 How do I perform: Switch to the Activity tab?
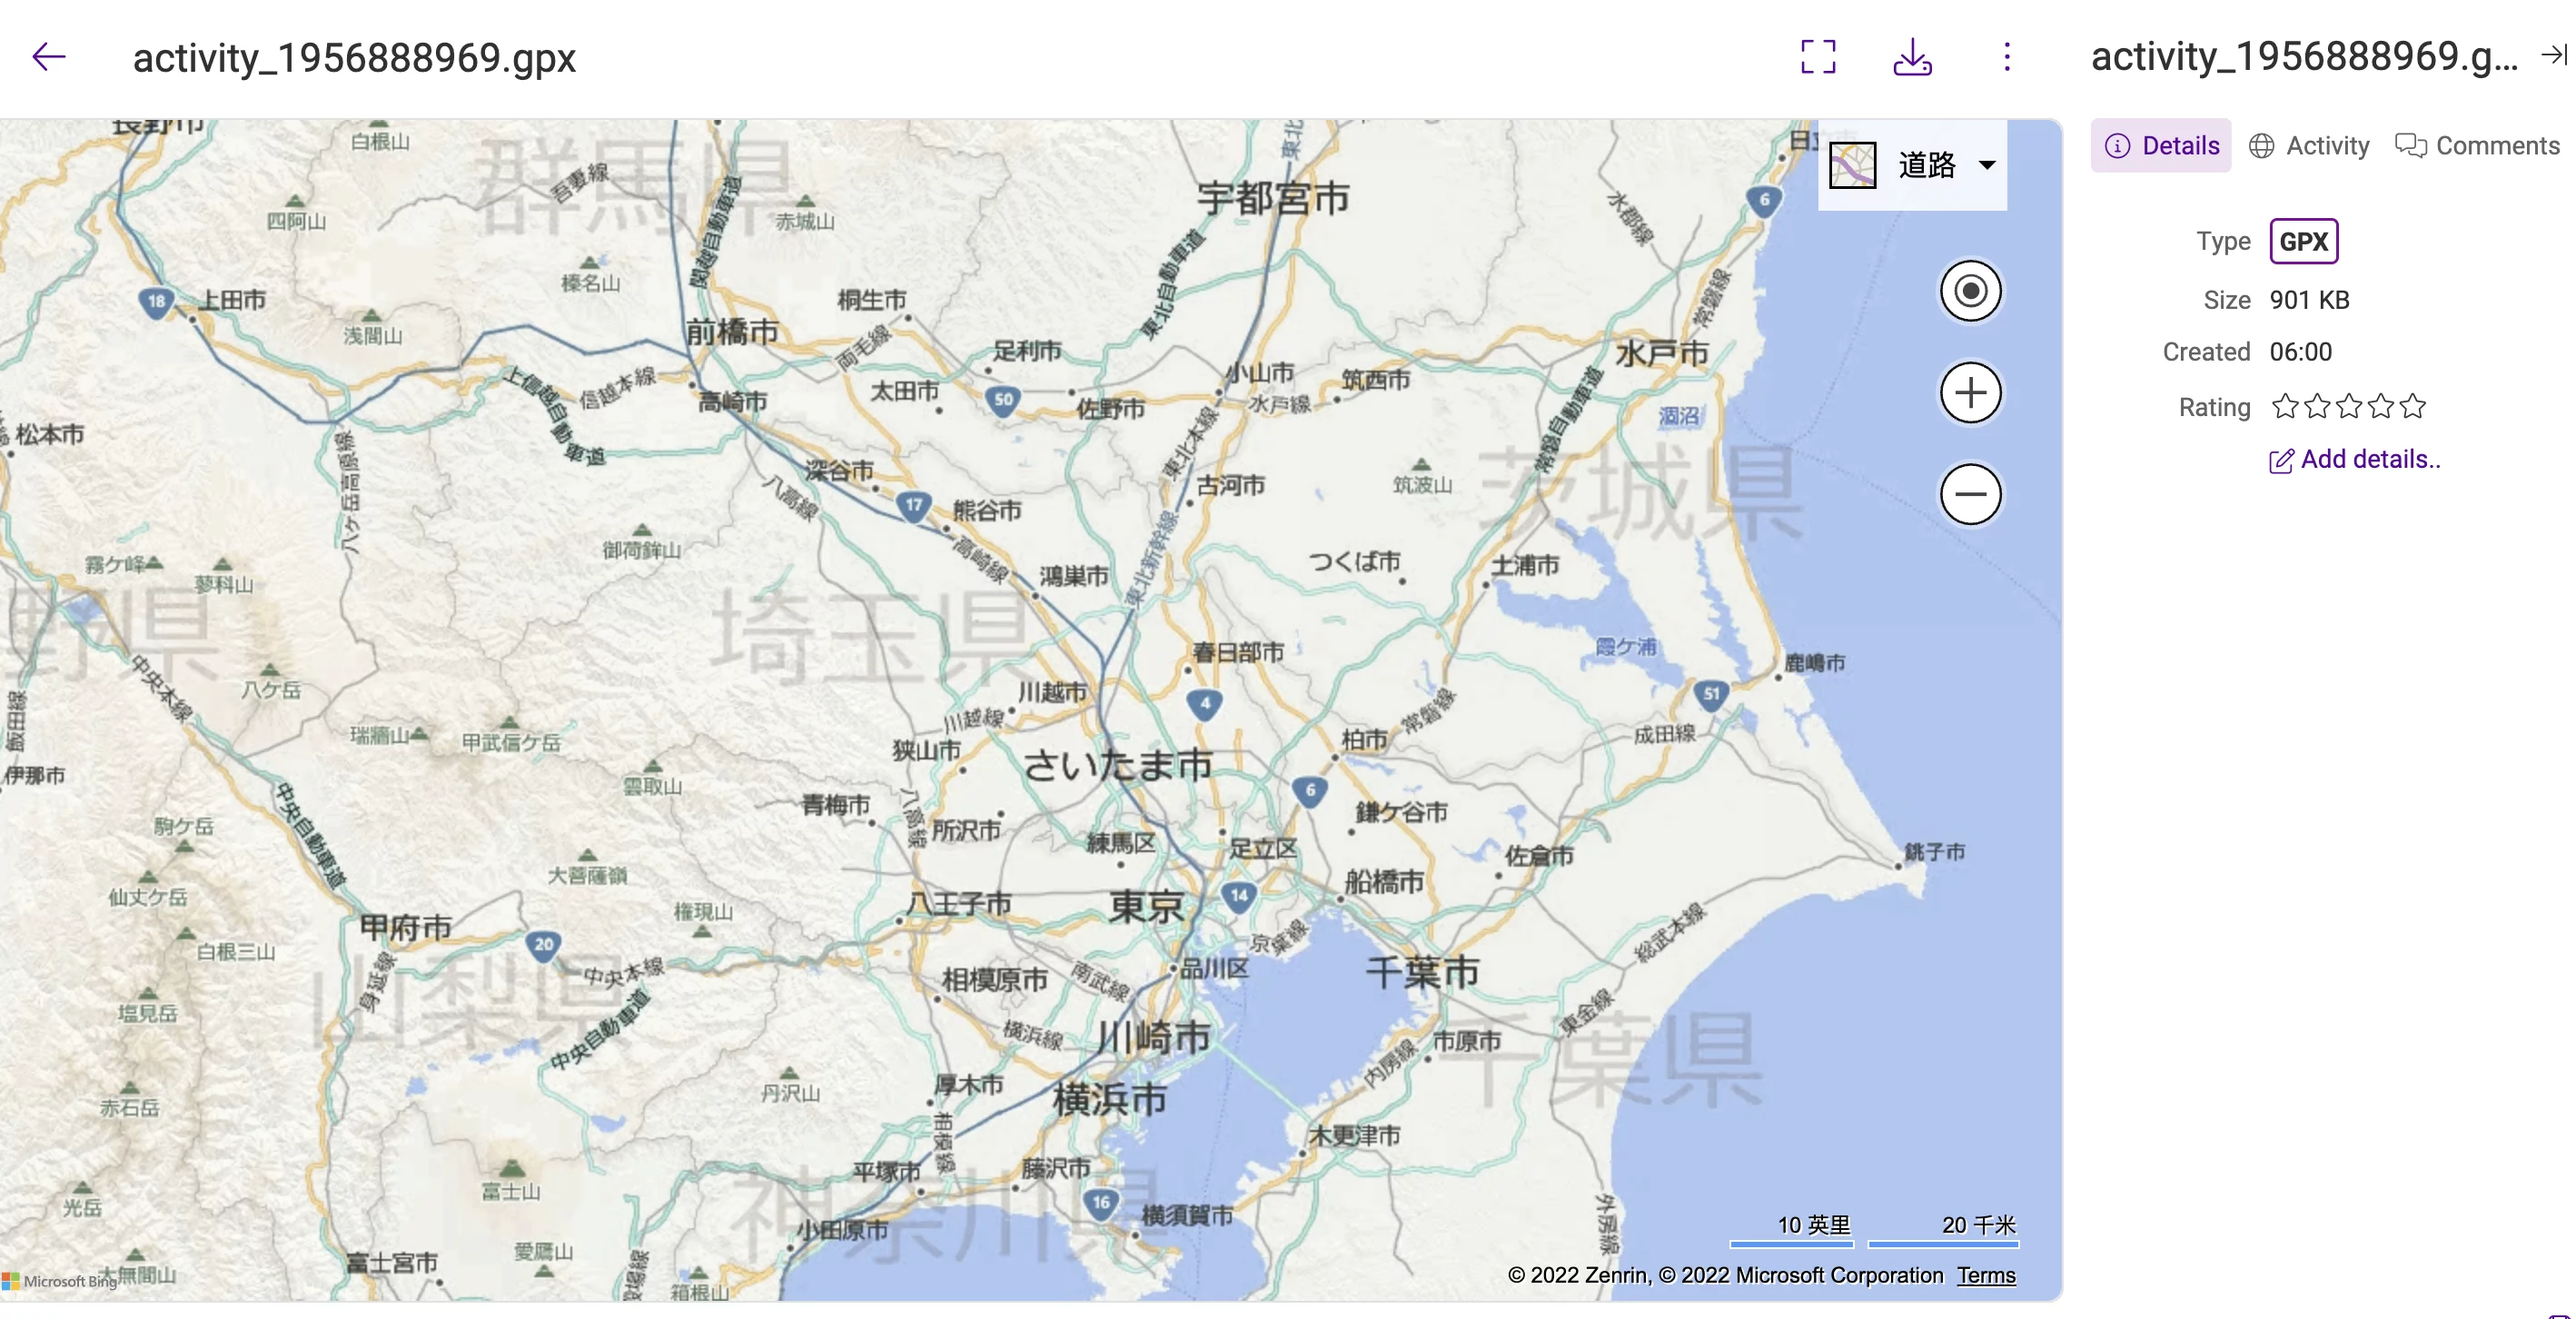coord(2308,146)
